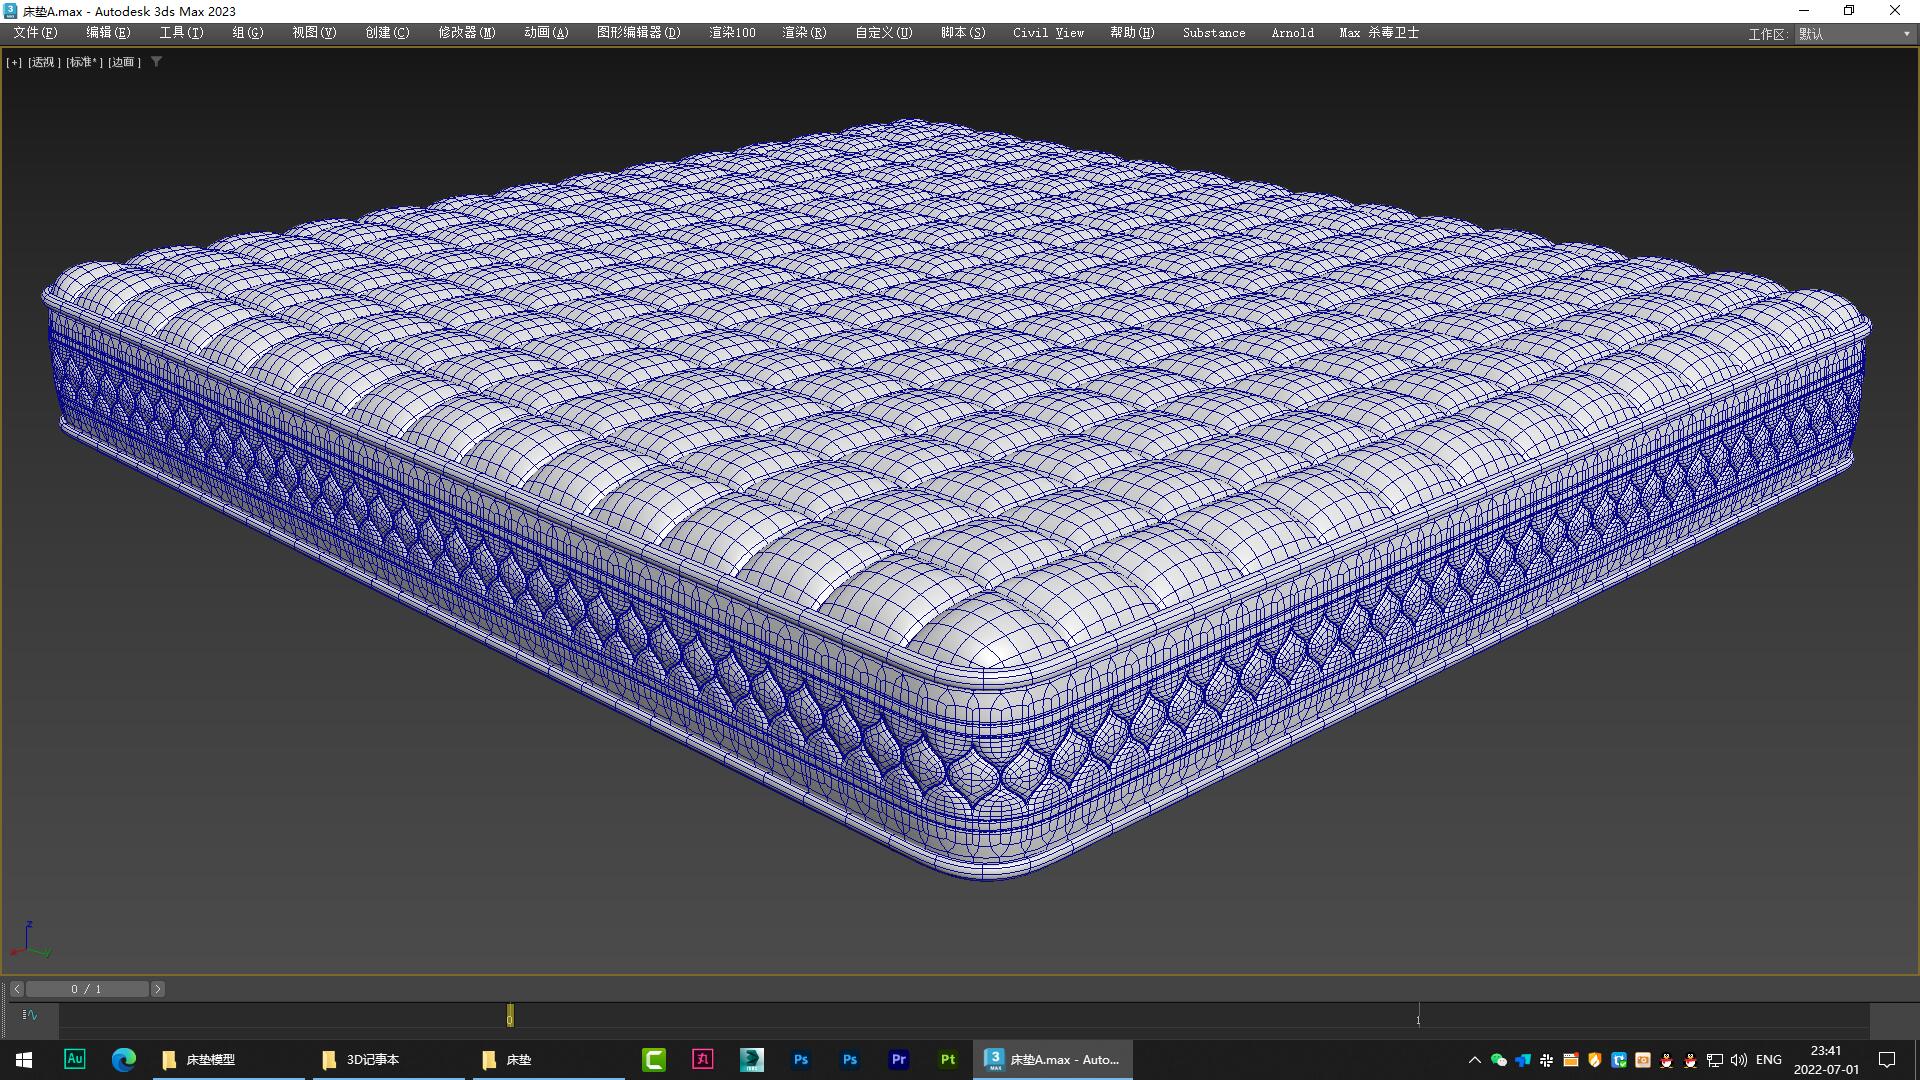Screen dimensions: 1920x1080
Task: Click the Arnold menu item
Action: click(x=1292, y=32)
